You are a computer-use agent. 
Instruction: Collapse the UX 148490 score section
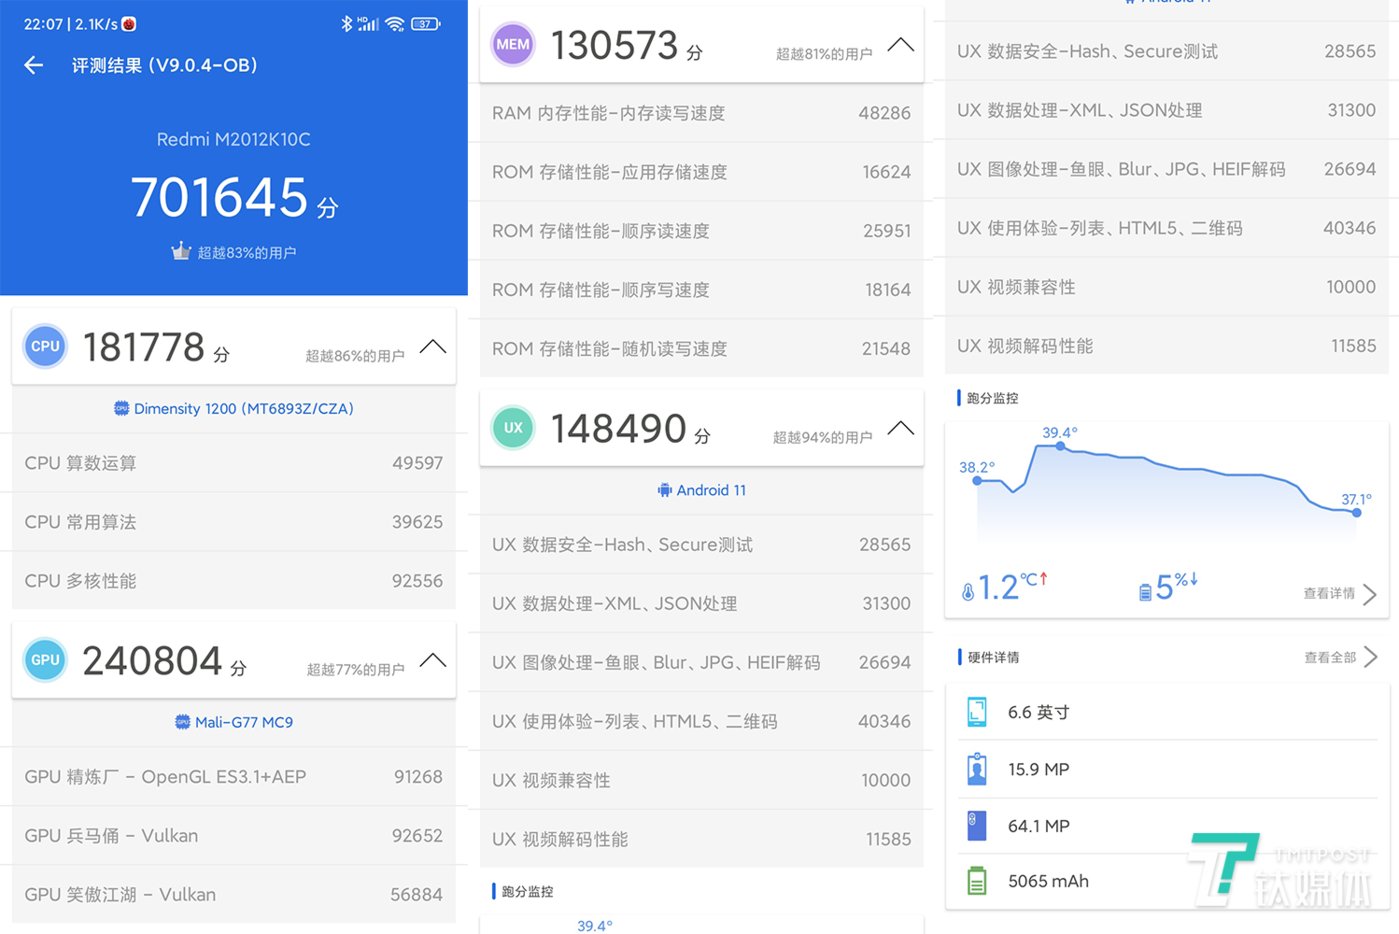click(x=901, y=428)
